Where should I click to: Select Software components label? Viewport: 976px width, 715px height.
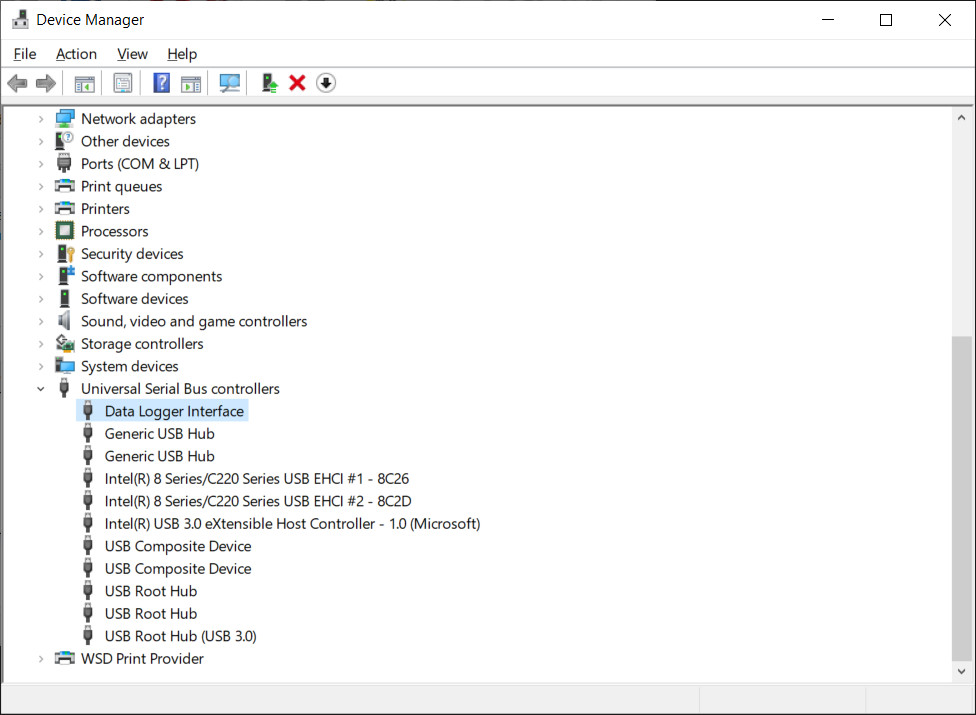(x=151, y=276)
